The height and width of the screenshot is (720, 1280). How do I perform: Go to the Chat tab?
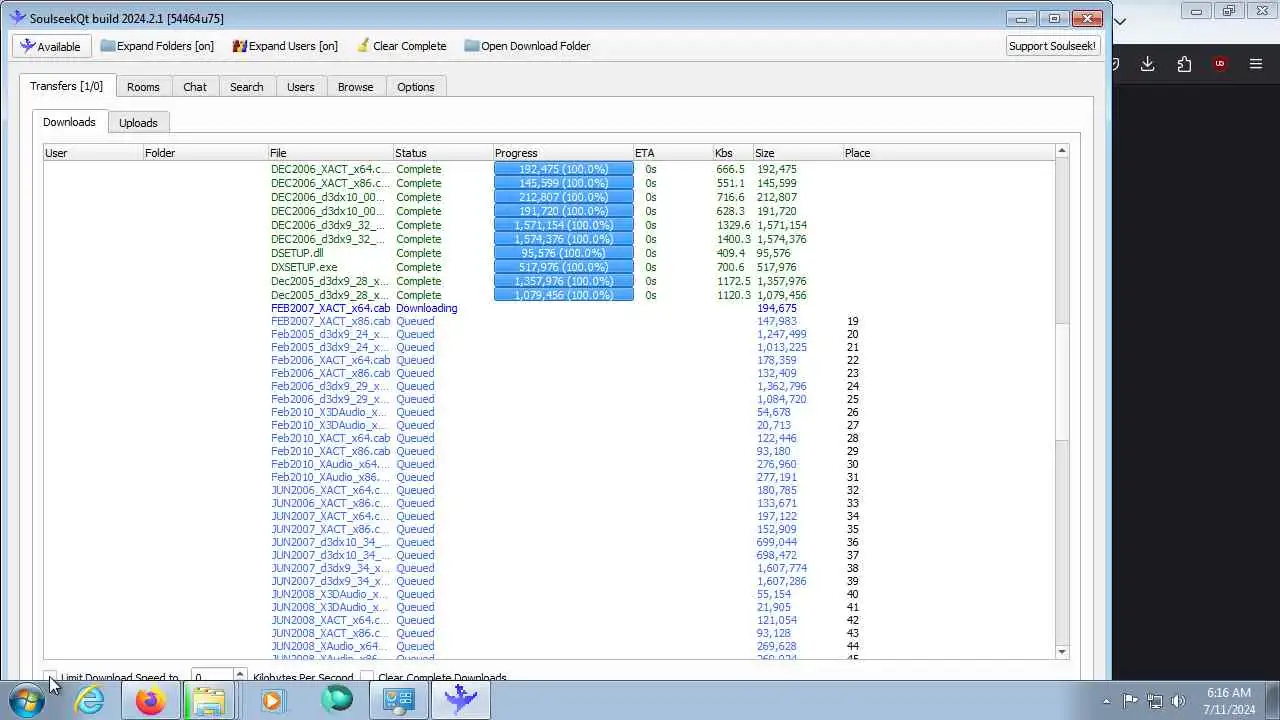click(x=195, y=87)
